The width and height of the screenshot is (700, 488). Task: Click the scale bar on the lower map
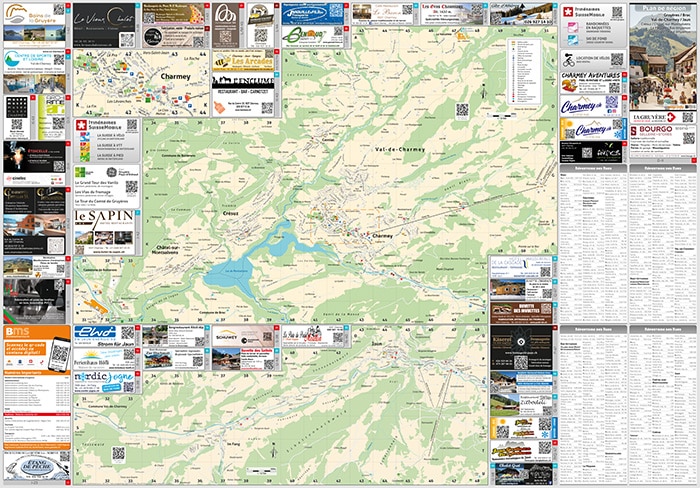tap(261, 471)
